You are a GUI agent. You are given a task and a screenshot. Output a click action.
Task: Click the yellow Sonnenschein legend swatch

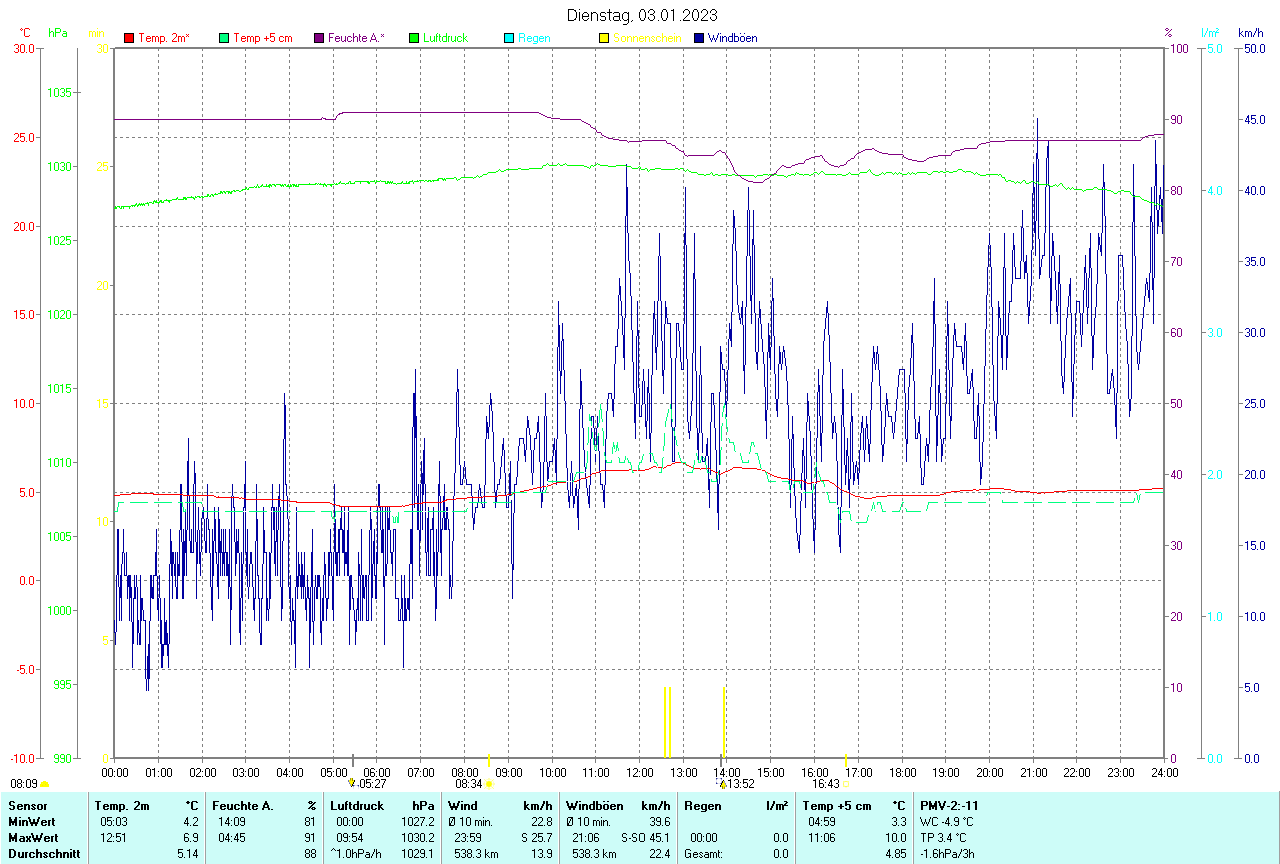[x=604, y=38]
